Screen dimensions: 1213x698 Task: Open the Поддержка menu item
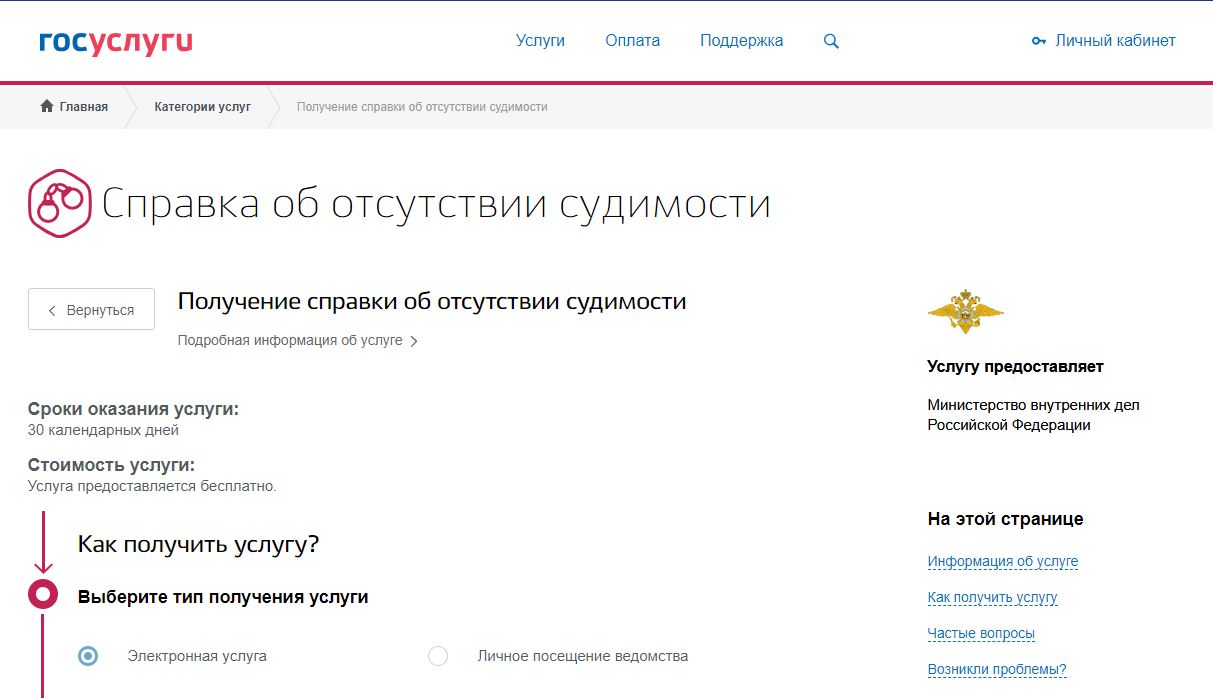click(x=741, y=41)
